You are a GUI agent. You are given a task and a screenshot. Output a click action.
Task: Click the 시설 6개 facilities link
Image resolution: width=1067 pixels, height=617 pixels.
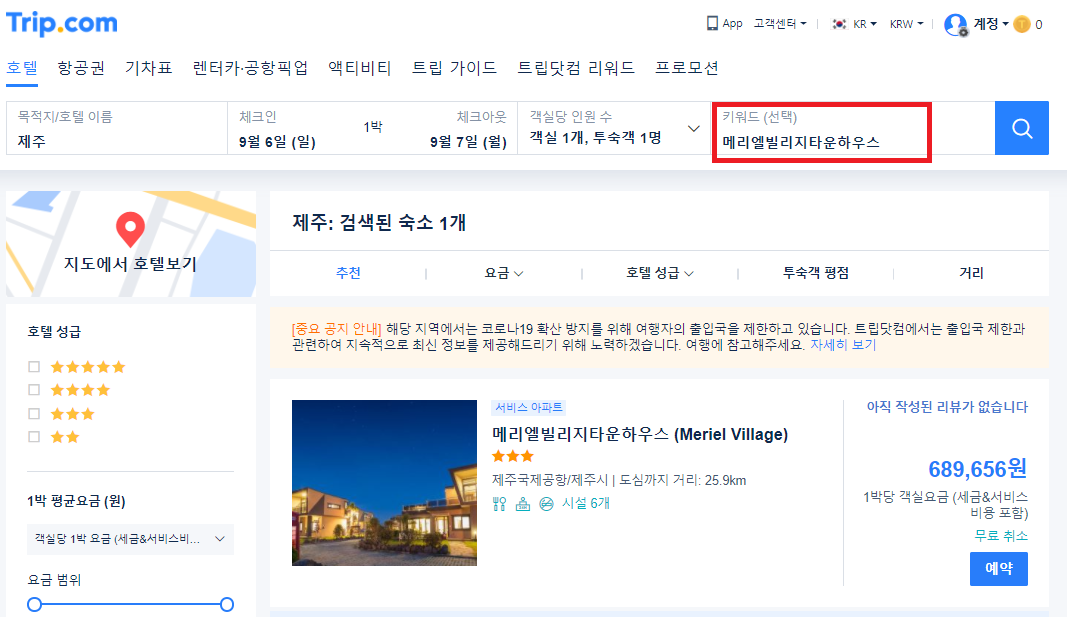pyautogui.click(x=586, y=503)
